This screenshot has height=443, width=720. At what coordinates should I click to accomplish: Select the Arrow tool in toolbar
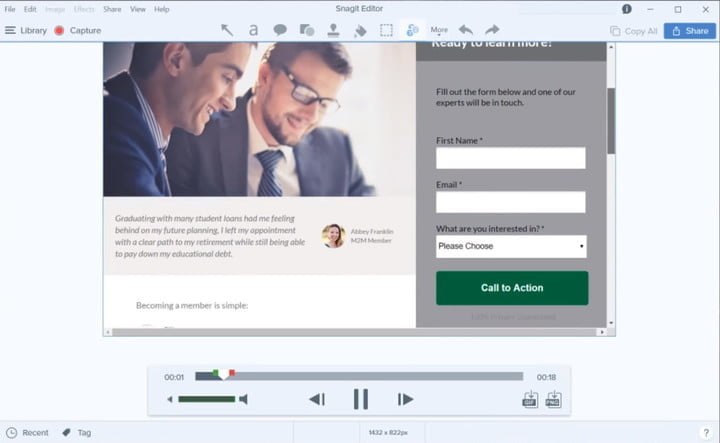pyautogui.click(x=227, y=30)
